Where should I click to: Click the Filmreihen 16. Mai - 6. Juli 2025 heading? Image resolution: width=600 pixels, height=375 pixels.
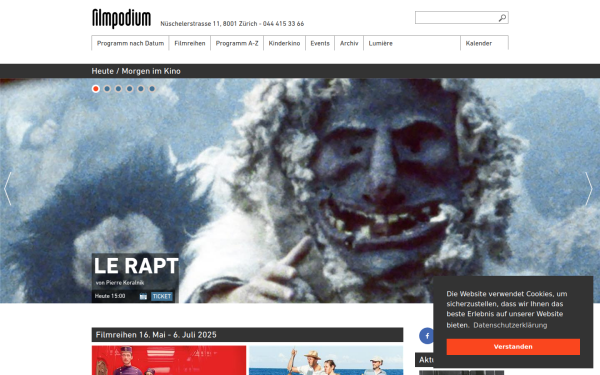pyautogui.click(x=156, y=335)
